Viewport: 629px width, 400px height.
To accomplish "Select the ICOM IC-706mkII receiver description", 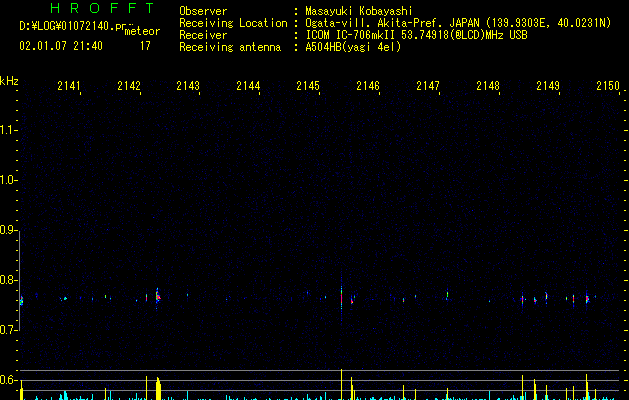I will [x=416, y=35].
